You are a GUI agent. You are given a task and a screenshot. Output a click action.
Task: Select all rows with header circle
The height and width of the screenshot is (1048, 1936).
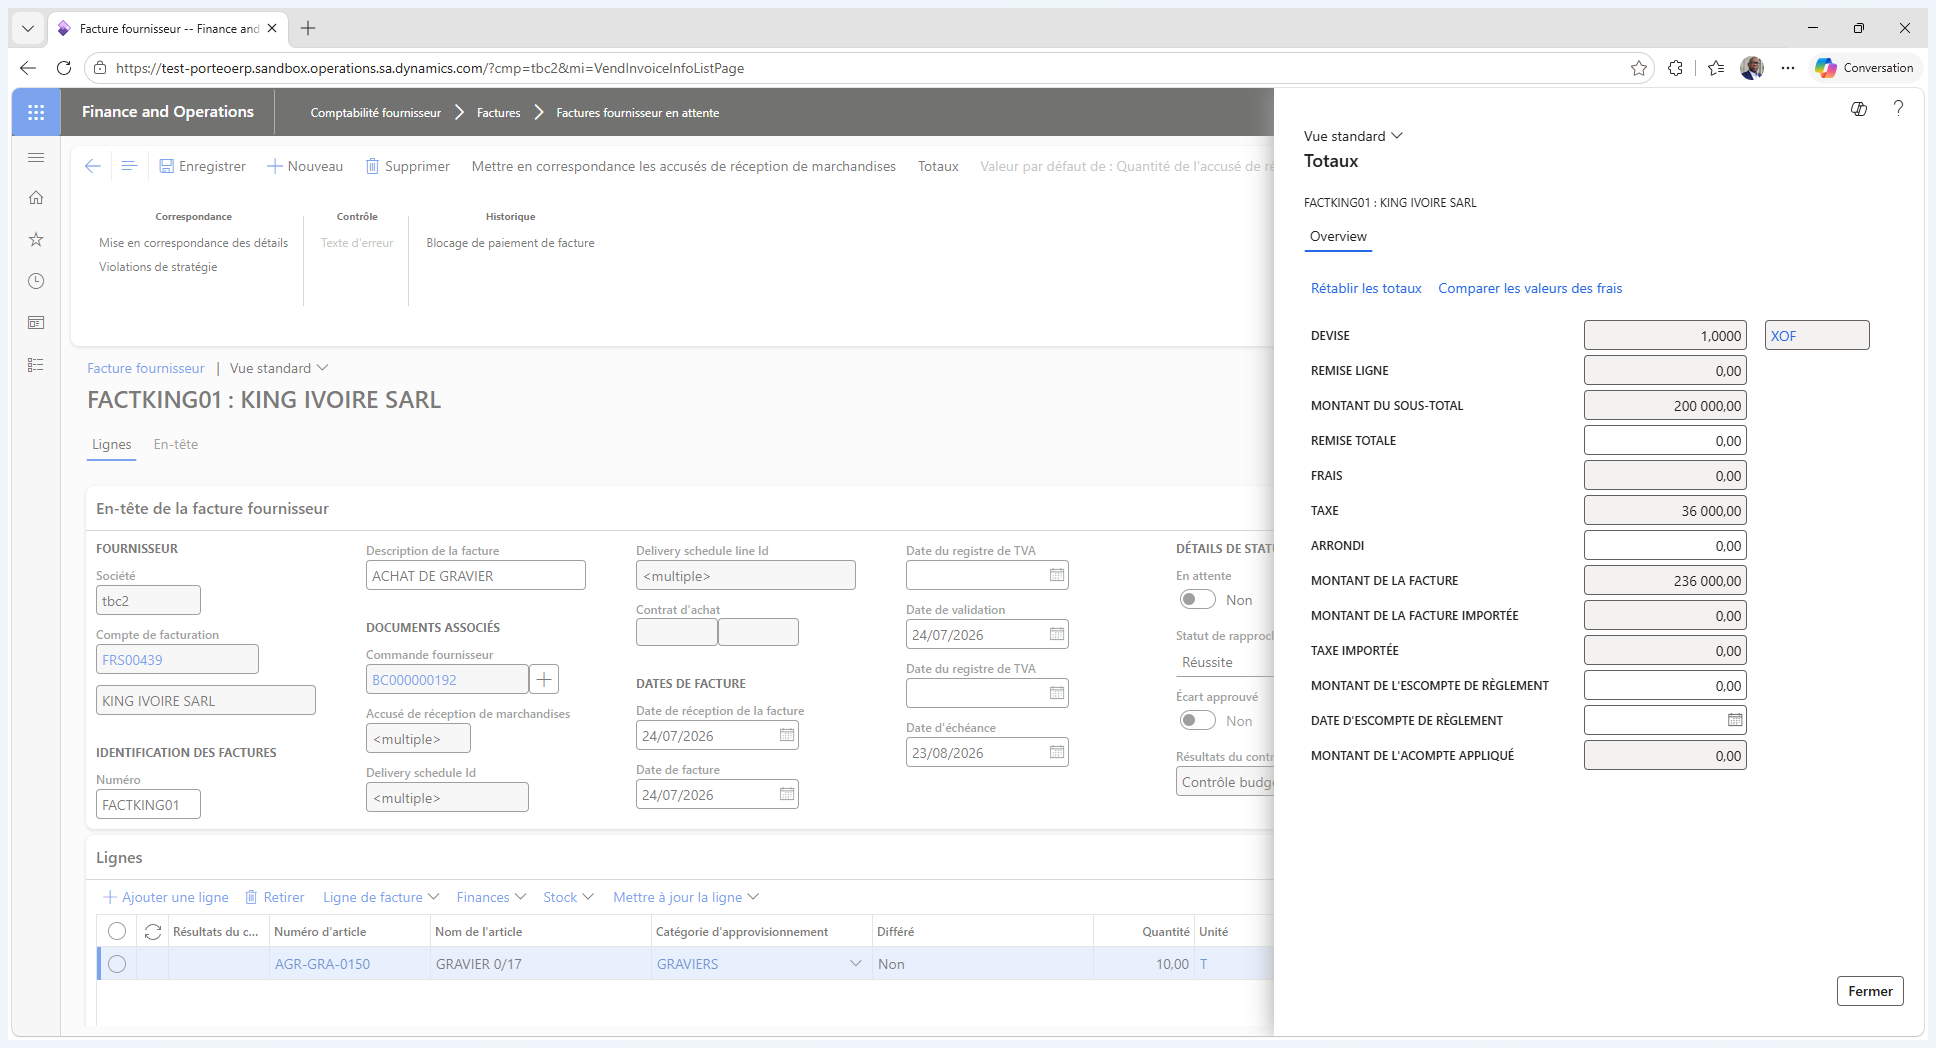(117, 932)
